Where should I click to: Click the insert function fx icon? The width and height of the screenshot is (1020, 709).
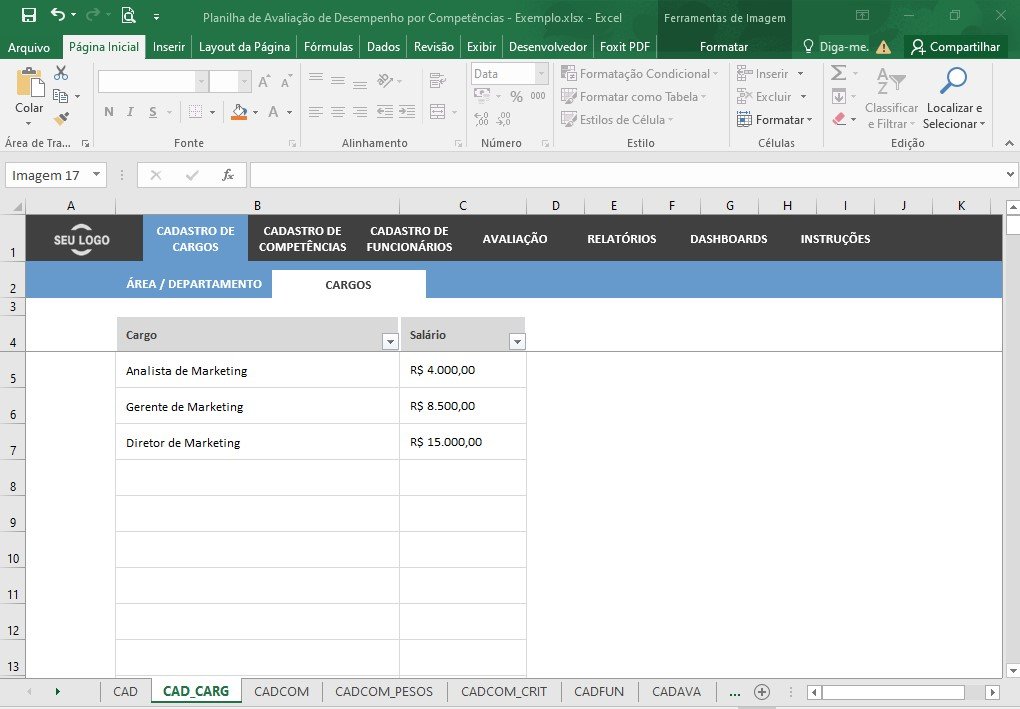pos(228,175)
